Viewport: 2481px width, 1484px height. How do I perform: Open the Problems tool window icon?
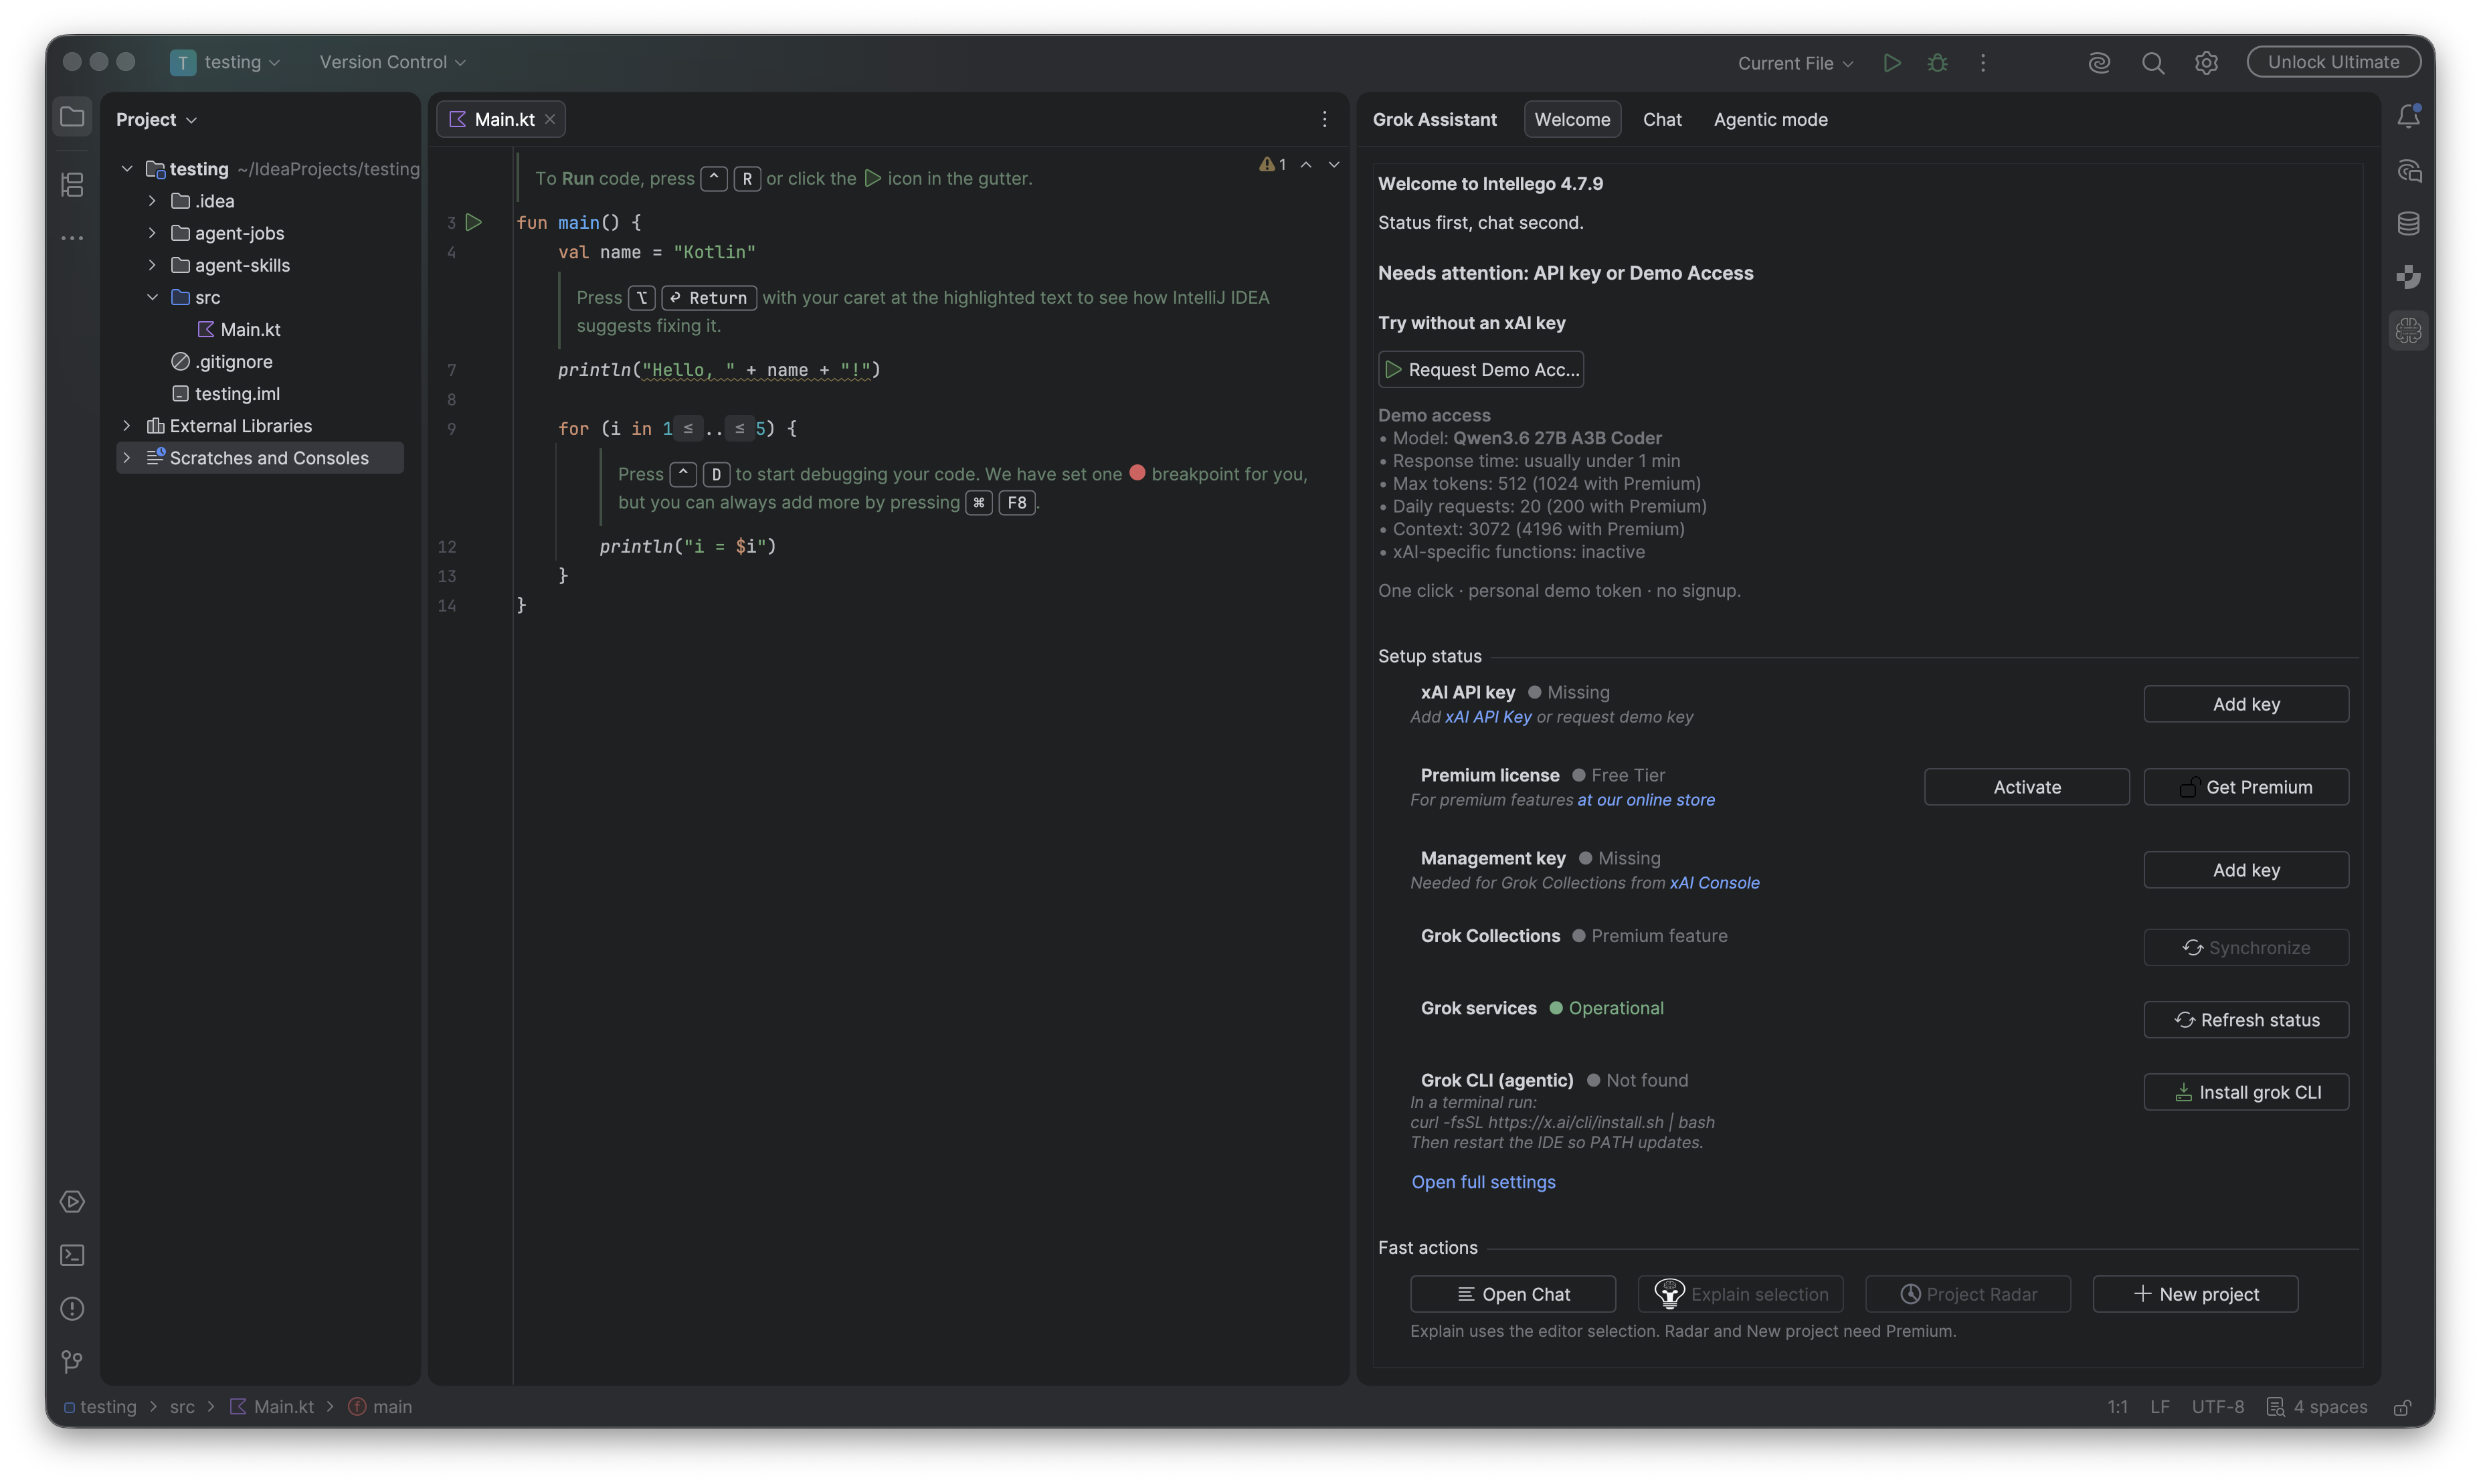point(72,1308)
